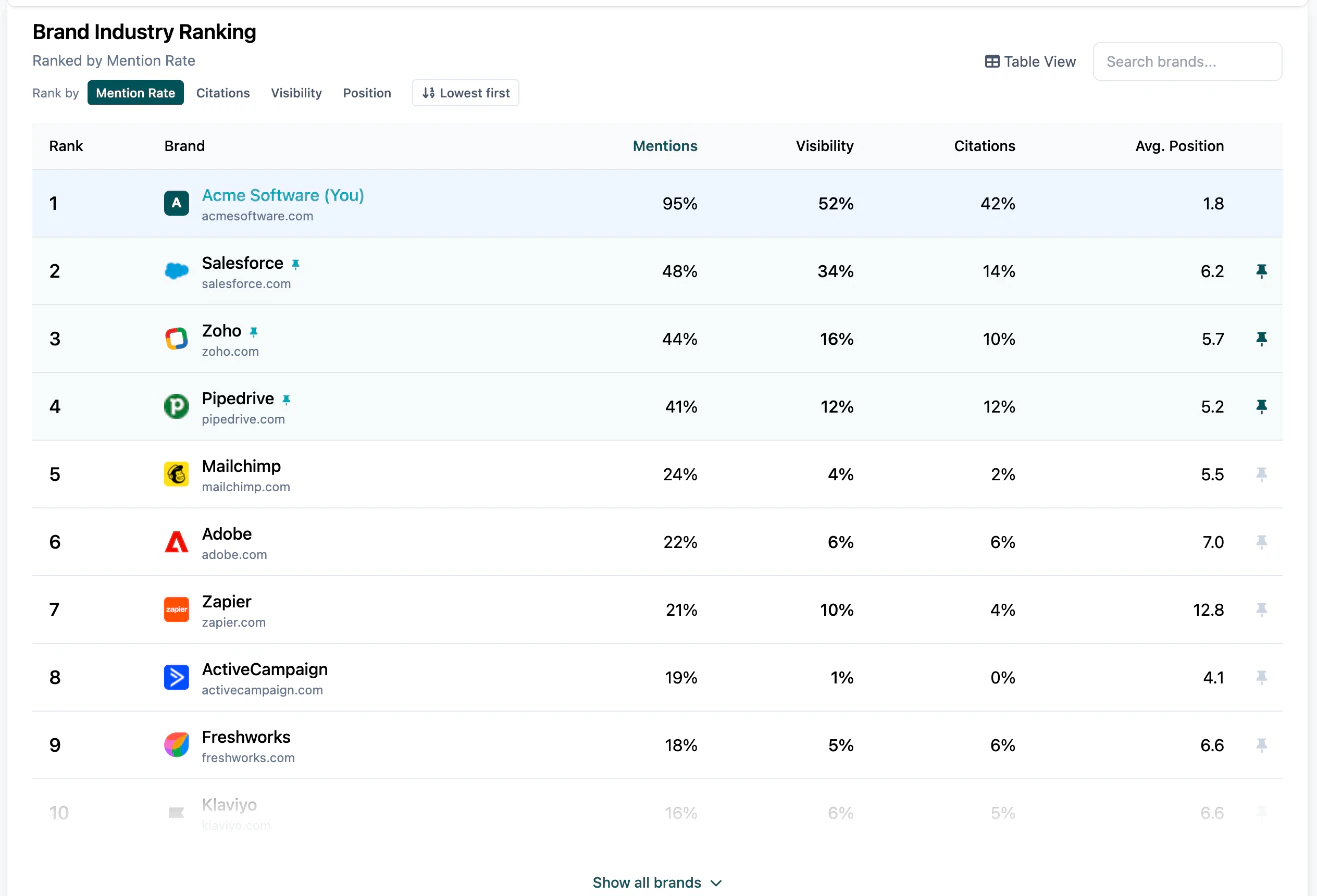Pin the Adobe row
This screenshot has width=1317, height=896.
coord(1262,542)
